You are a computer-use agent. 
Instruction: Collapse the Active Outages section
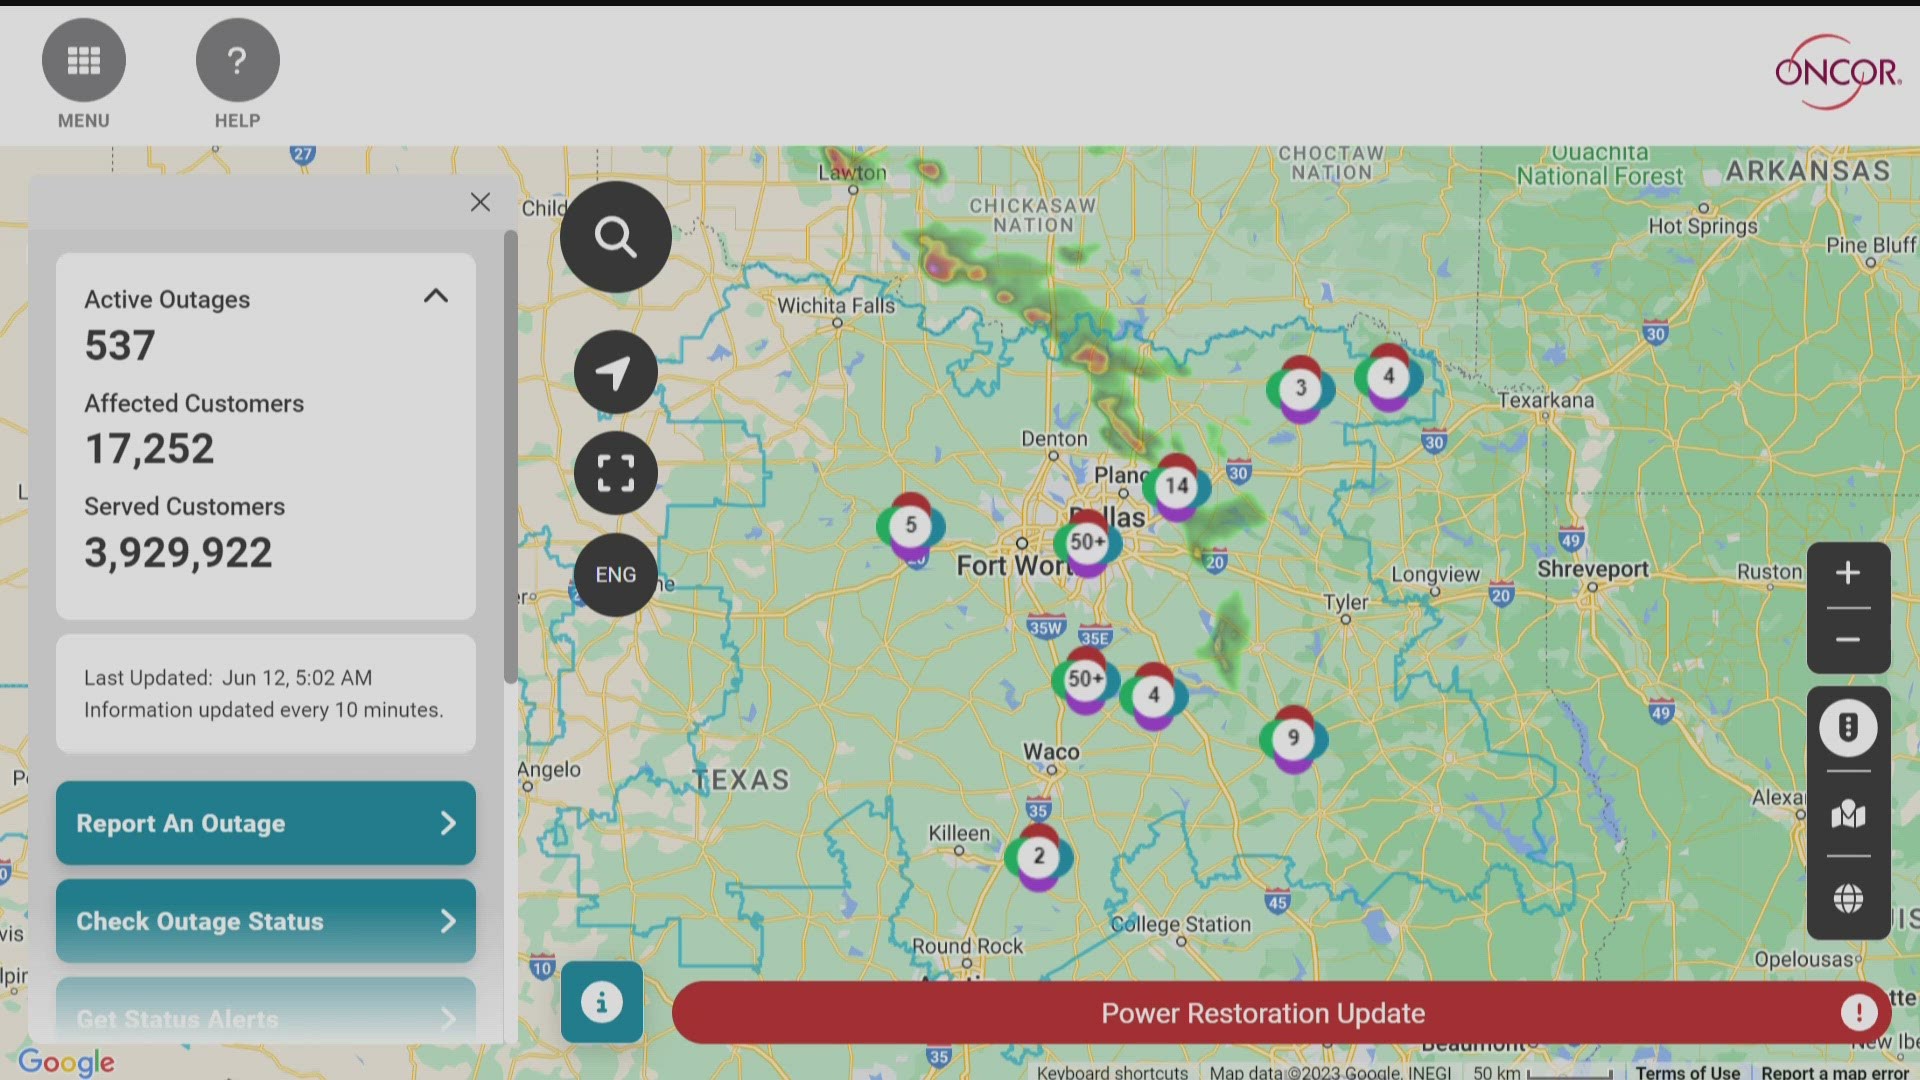(x=435, y=296)
